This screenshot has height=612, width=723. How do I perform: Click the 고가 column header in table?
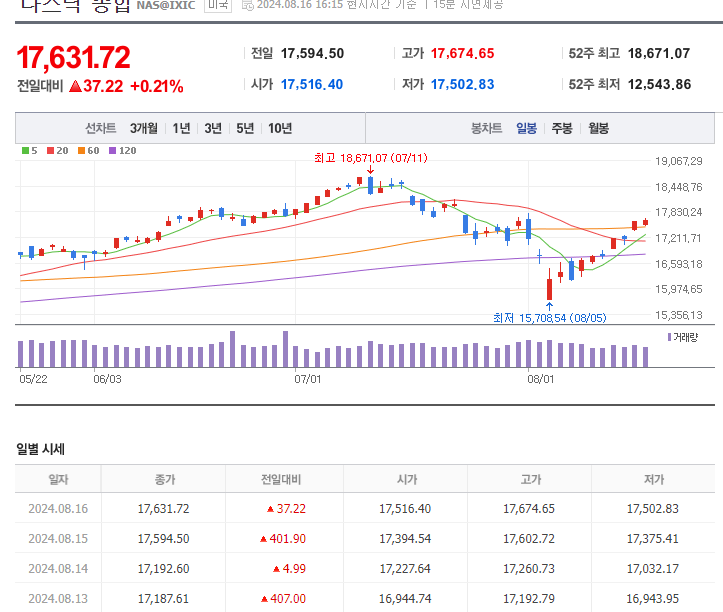click(531, 480)
